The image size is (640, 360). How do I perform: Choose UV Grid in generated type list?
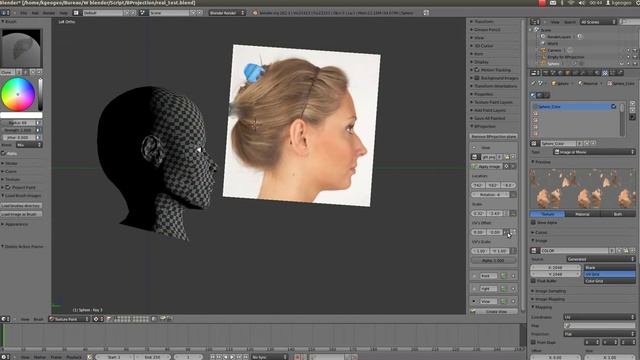[610, 274]
